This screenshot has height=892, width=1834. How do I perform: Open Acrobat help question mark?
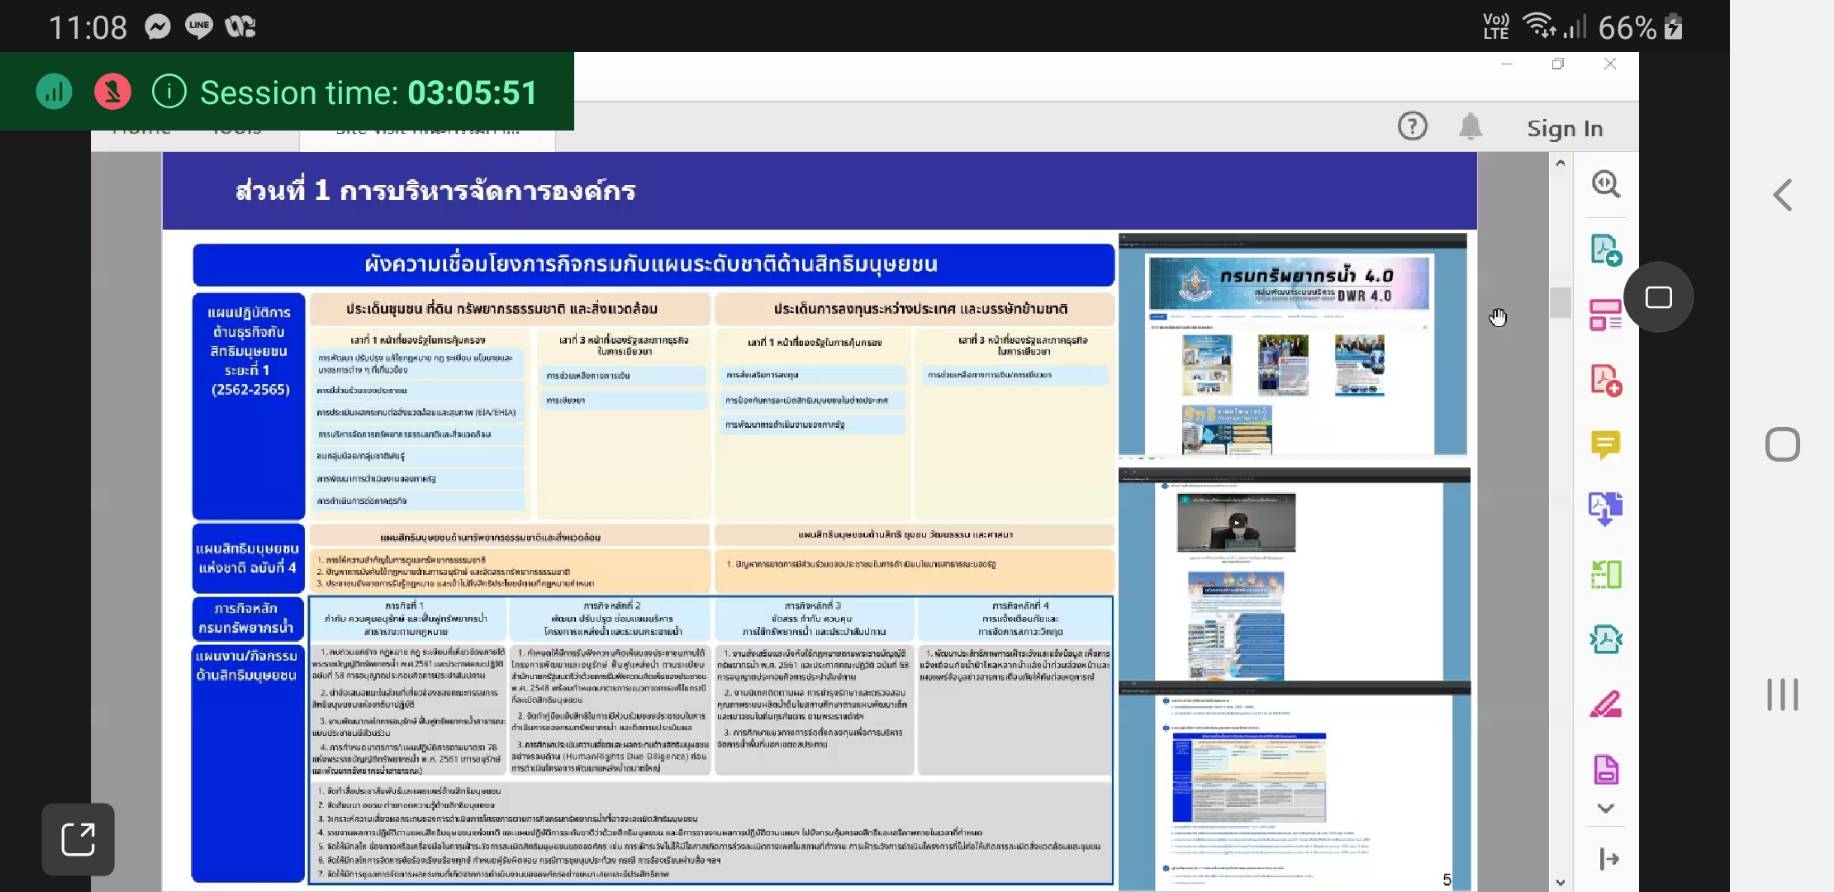(x=1412, y=126)
